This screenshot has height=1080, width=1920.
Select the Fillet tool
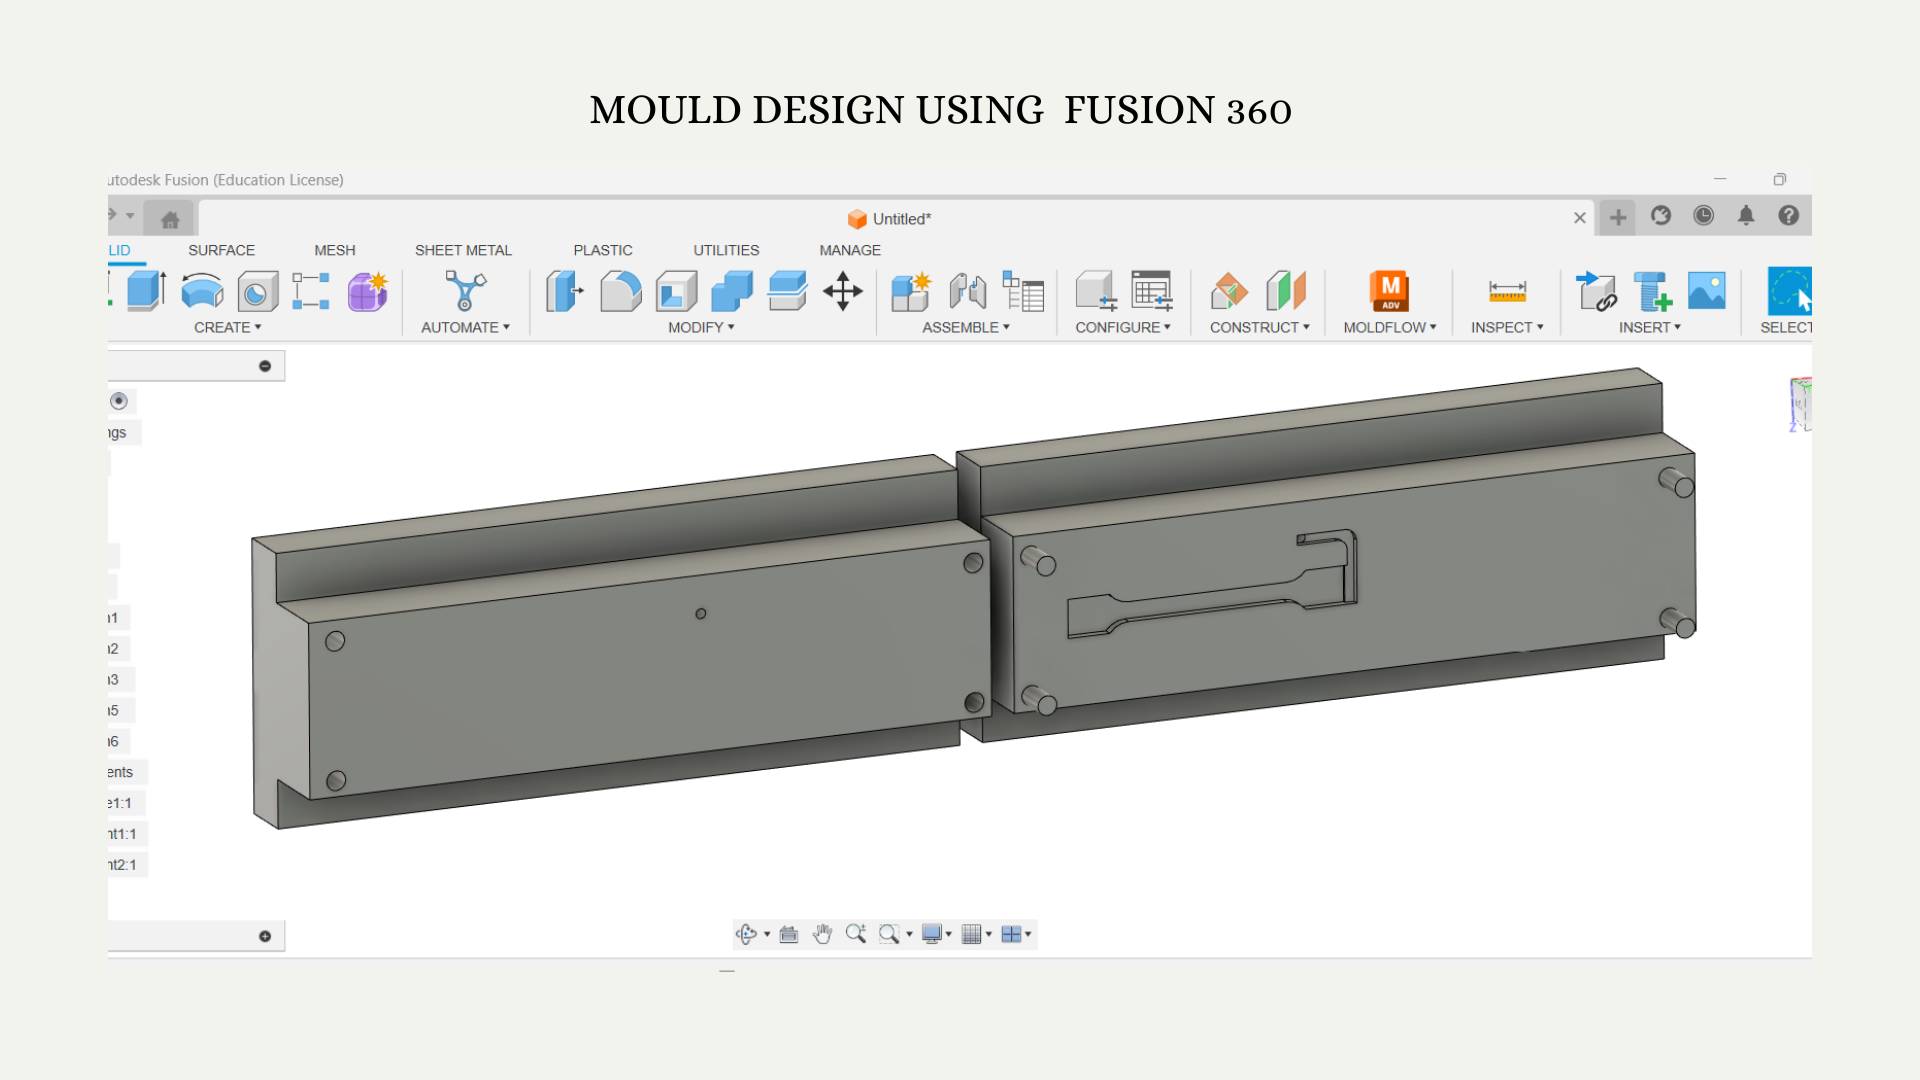(x=621, y=291)
